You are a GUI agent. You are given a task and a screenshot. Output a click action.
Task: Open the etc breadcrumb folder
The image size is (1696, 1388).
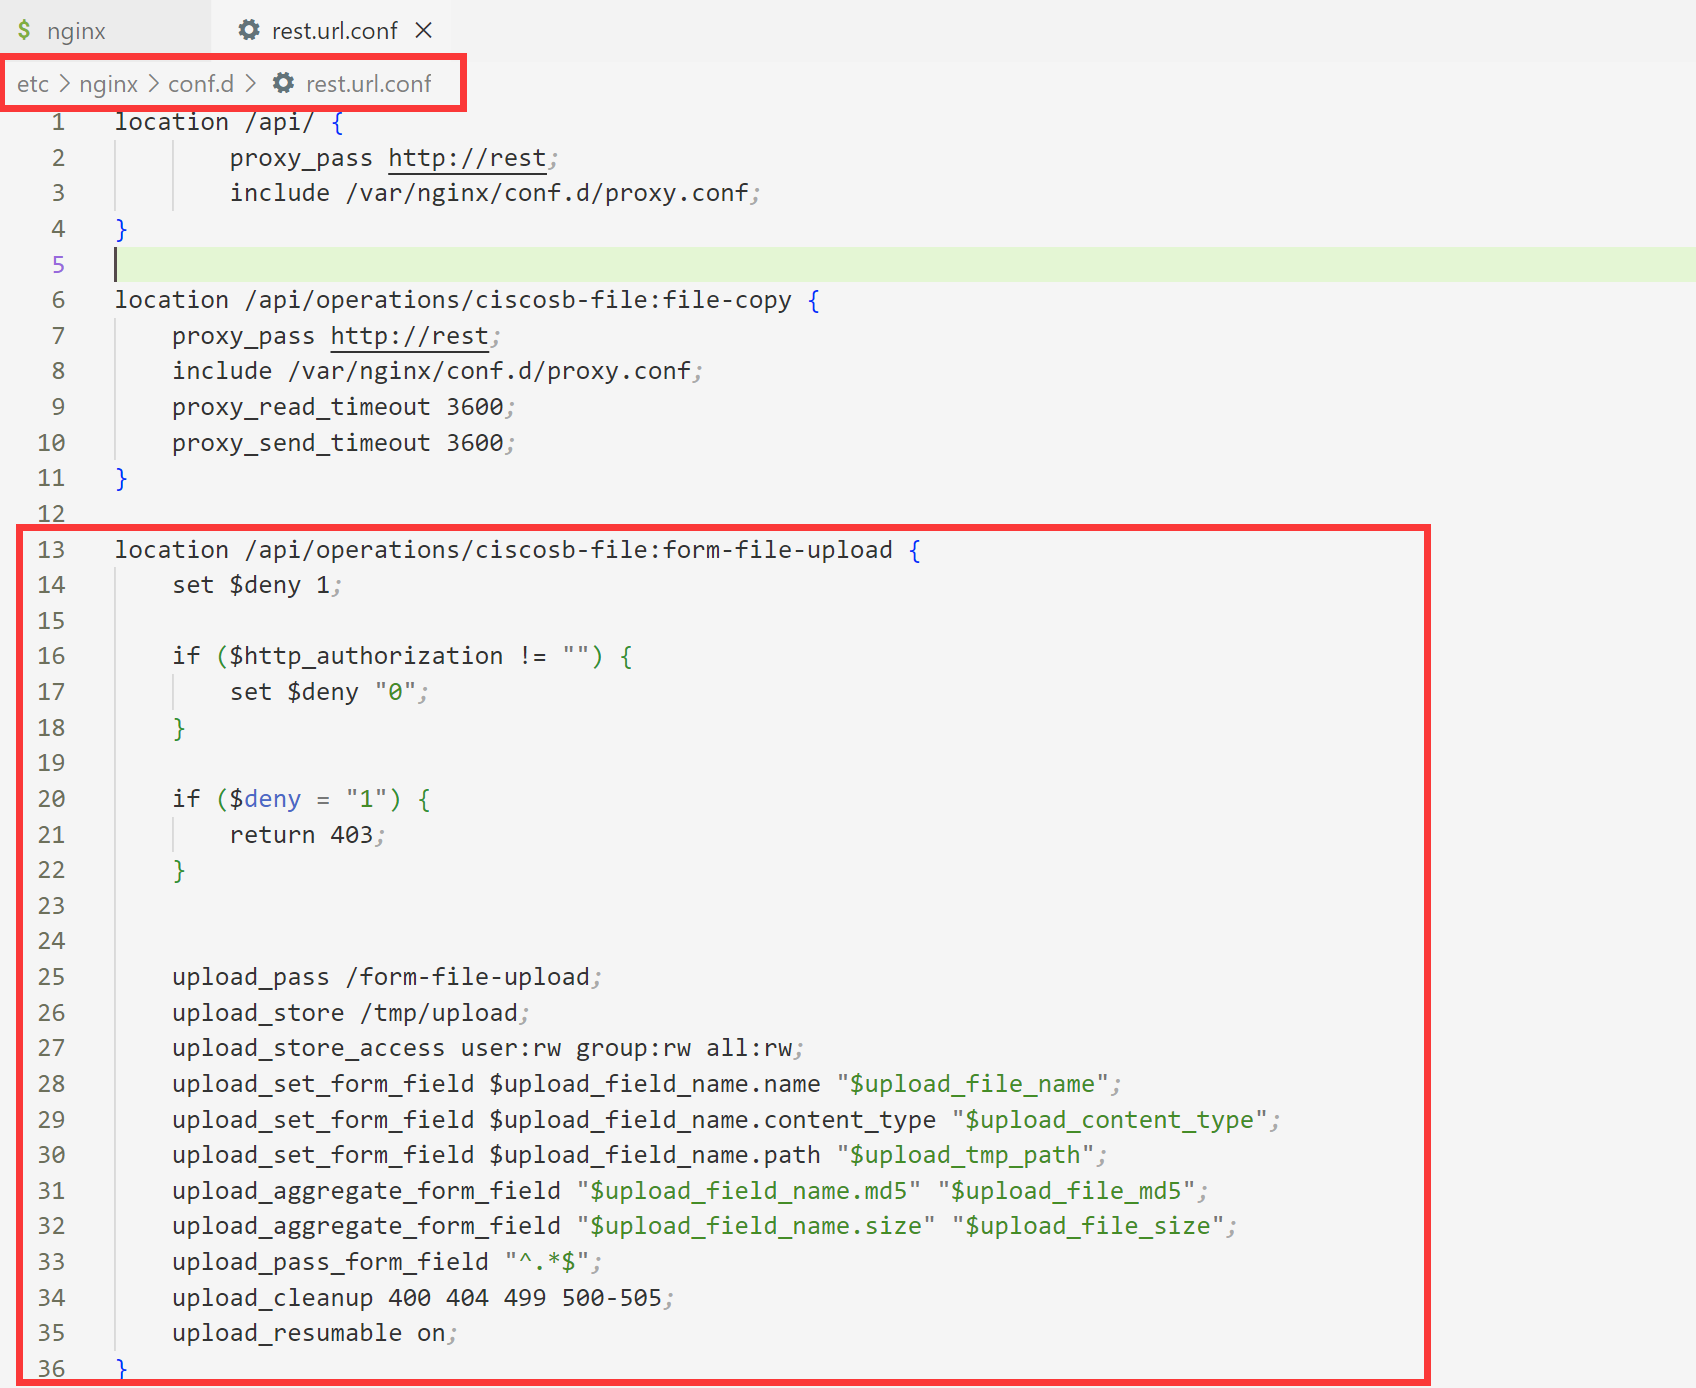click(32, 84)
